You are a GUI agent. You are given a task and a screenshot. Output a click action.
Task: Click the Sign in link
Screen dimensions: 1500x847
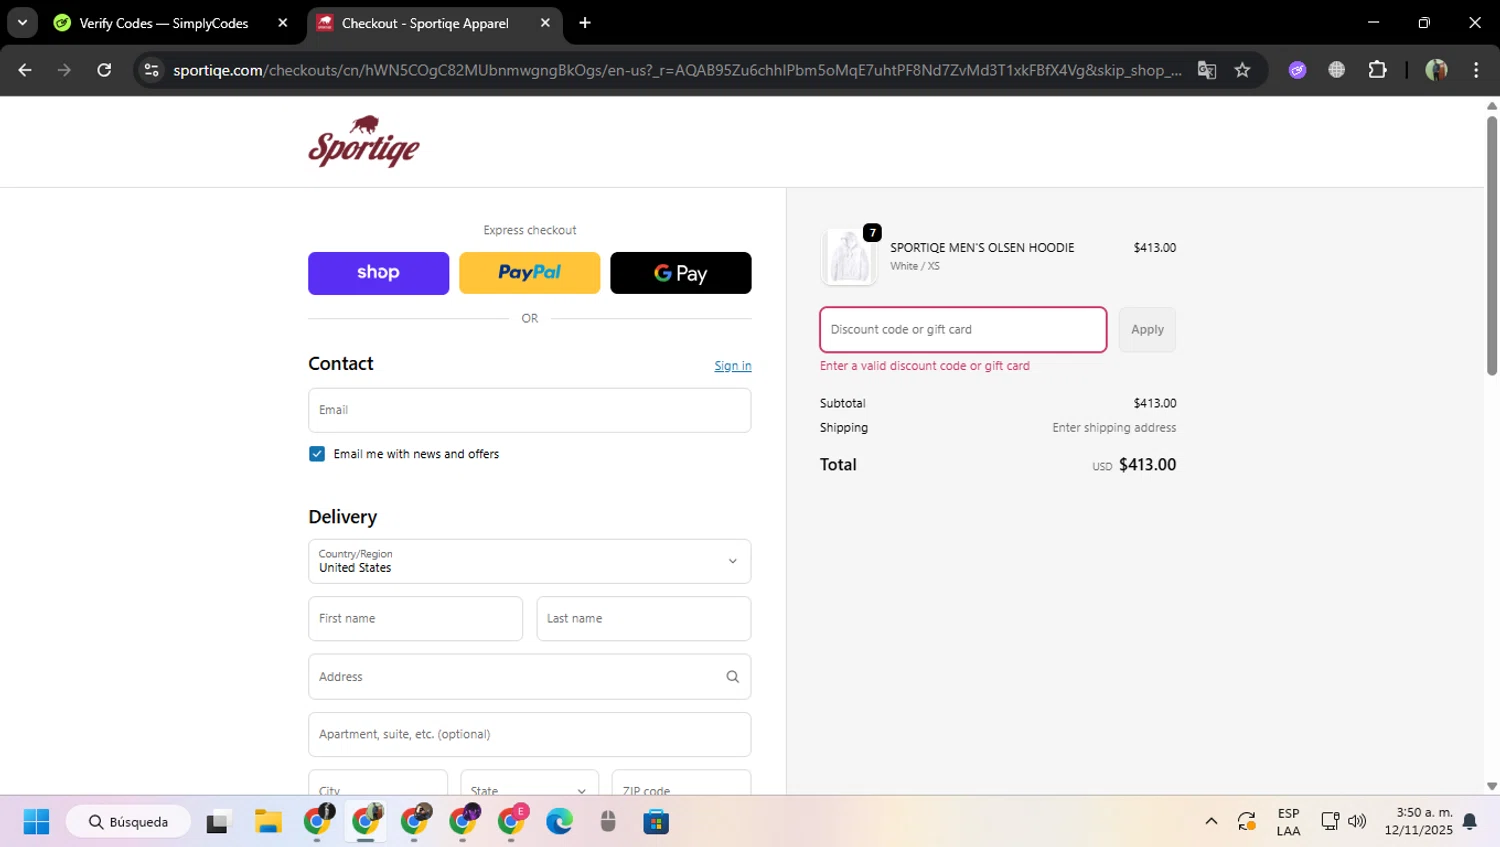pyautogui.click(x=732, y=366)
